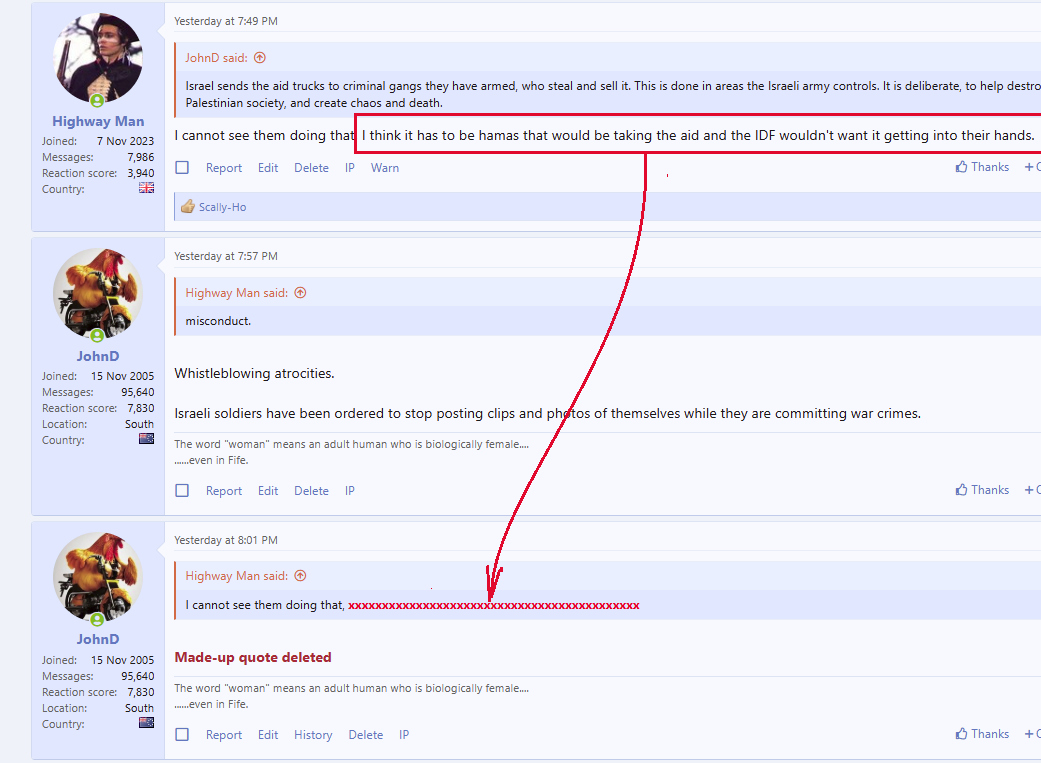The image size is (1041, 763).
Task: Check the box on JohnD's 8:01 PM post
Action: (182, 735)
